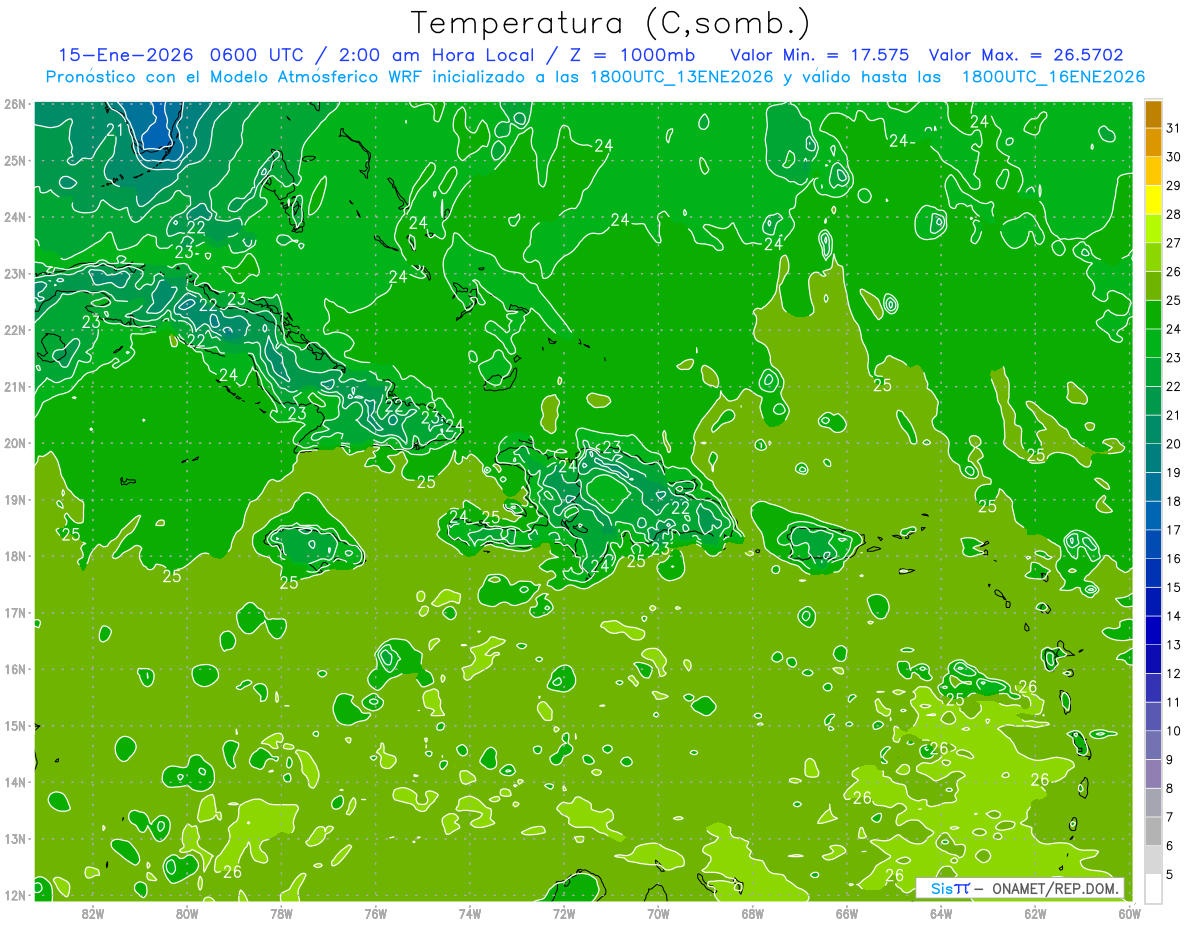Click latitude axis label "13N"

point(14,839)
